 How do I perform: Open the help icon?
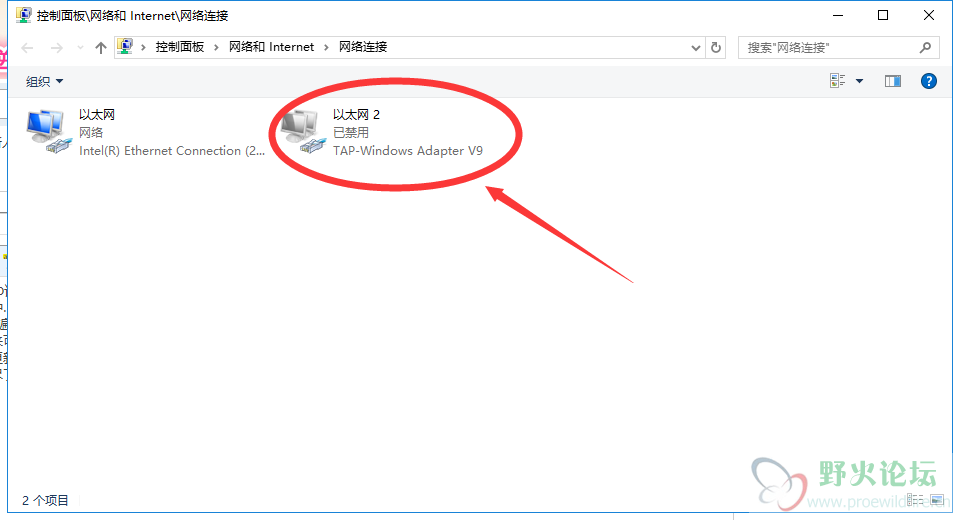pyautogui.click(x=929, y=81)
